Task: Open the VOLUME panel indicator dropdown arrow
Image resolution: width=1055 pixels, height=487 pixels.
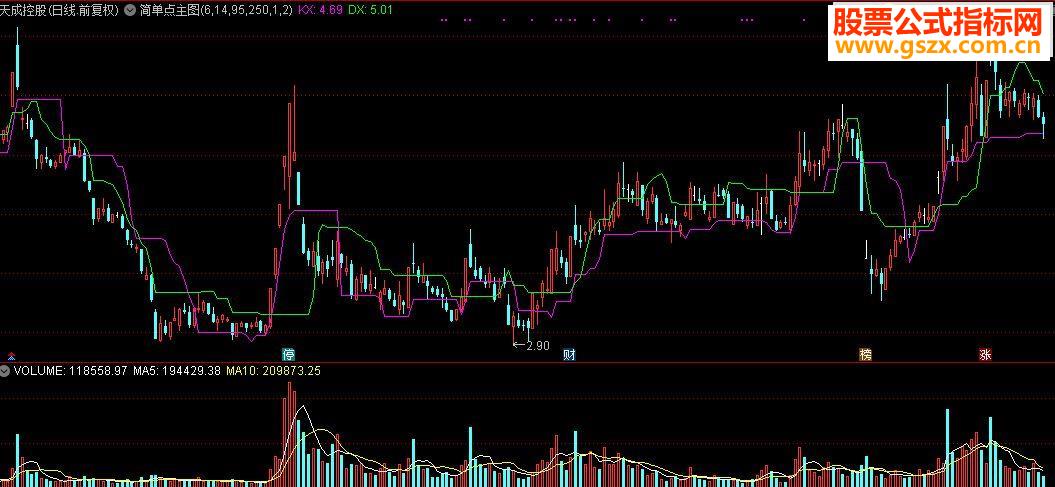Action: click(5, 370)
